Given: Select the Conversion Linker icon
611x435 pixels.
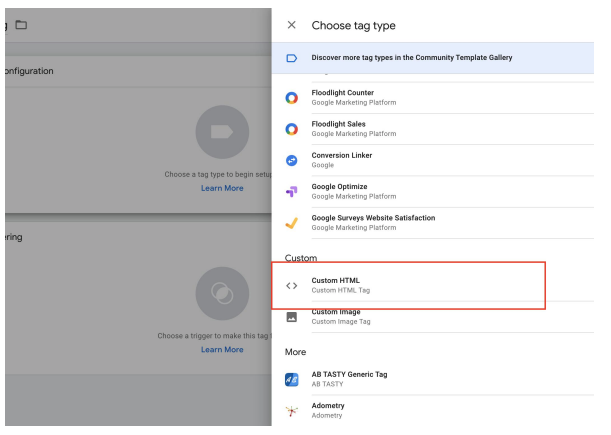Looking at the screenshot, I should pos(291,160).
